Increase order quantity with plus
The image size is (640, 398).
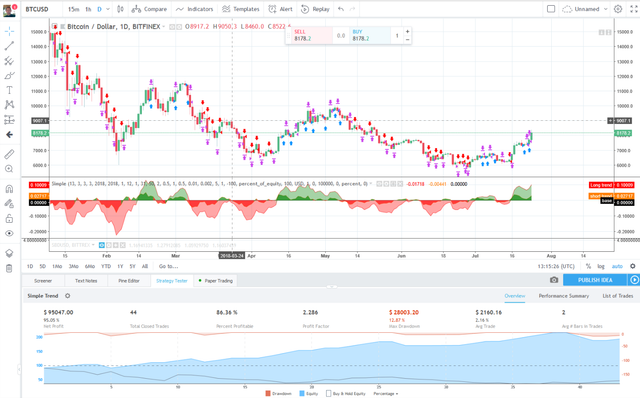407,31
